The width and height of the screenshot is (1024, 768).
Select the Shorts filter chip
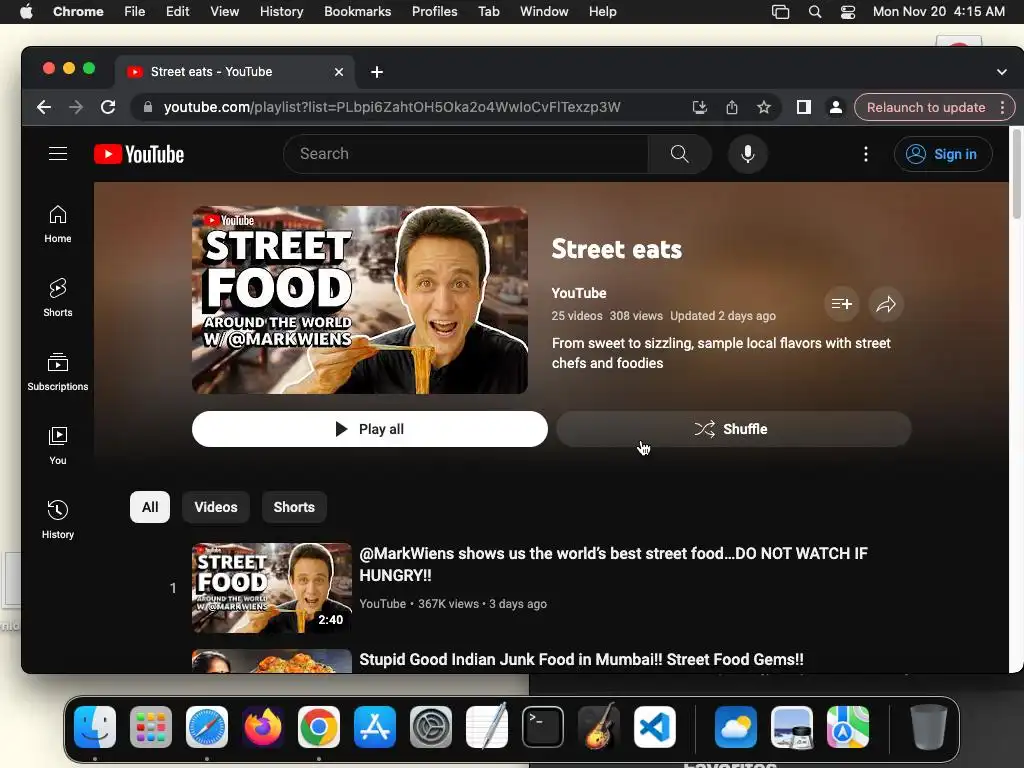[x=294, y=507]
